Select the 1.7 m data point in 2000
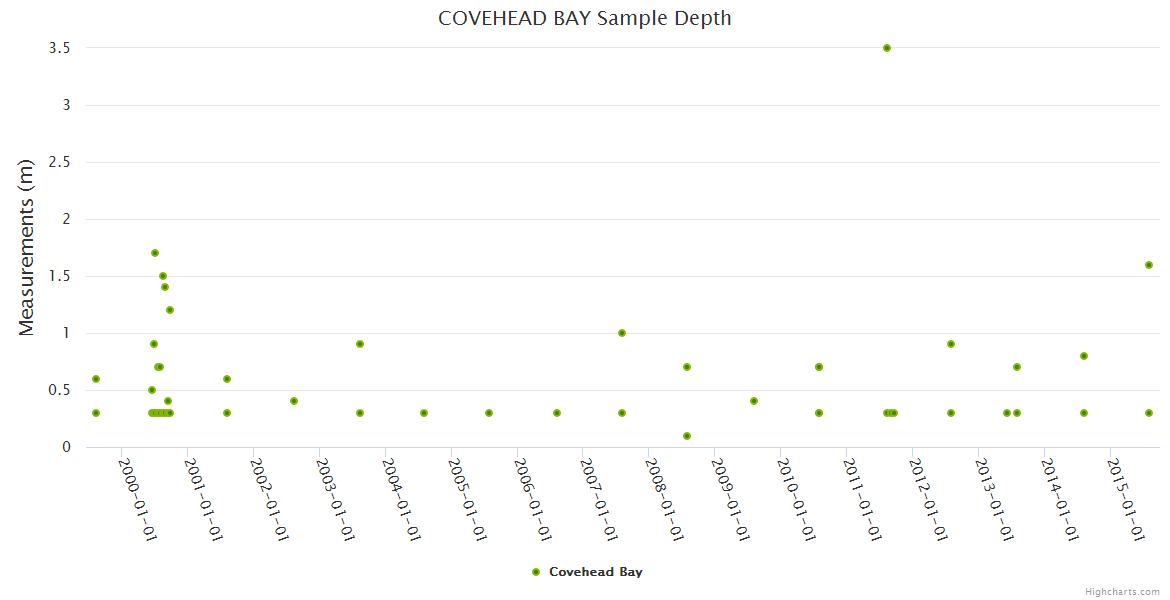Viewport: 1170px width, 600px height. click(155, 253)
